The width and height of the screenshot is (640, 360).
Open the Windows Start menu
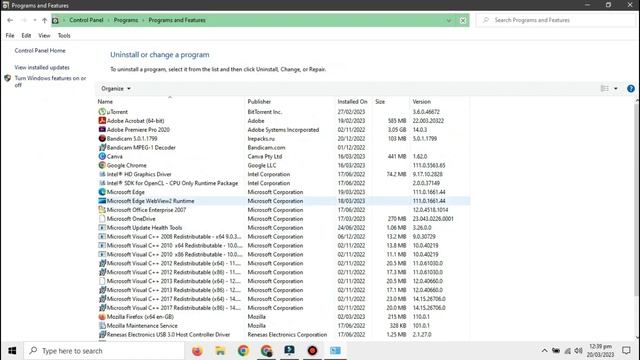point(12,351)
